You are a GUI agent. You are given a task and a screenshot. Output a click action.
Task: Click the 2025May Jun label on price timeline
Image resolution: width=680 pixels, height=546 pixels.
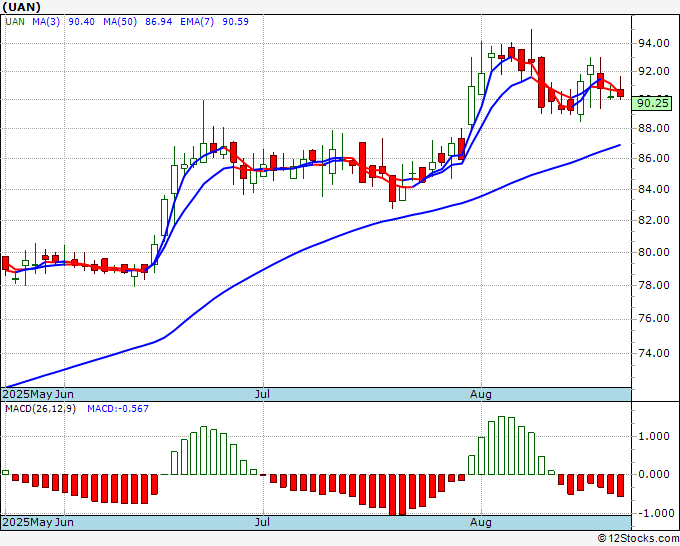[x=38, y=394]
